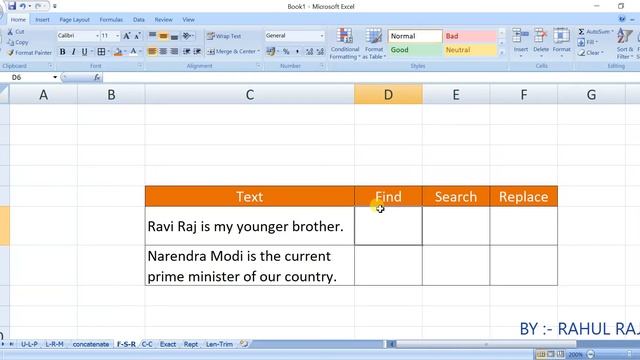Viewport: 640px width, 360px height.
Task: Decrease indent
Action: [187, 51]
